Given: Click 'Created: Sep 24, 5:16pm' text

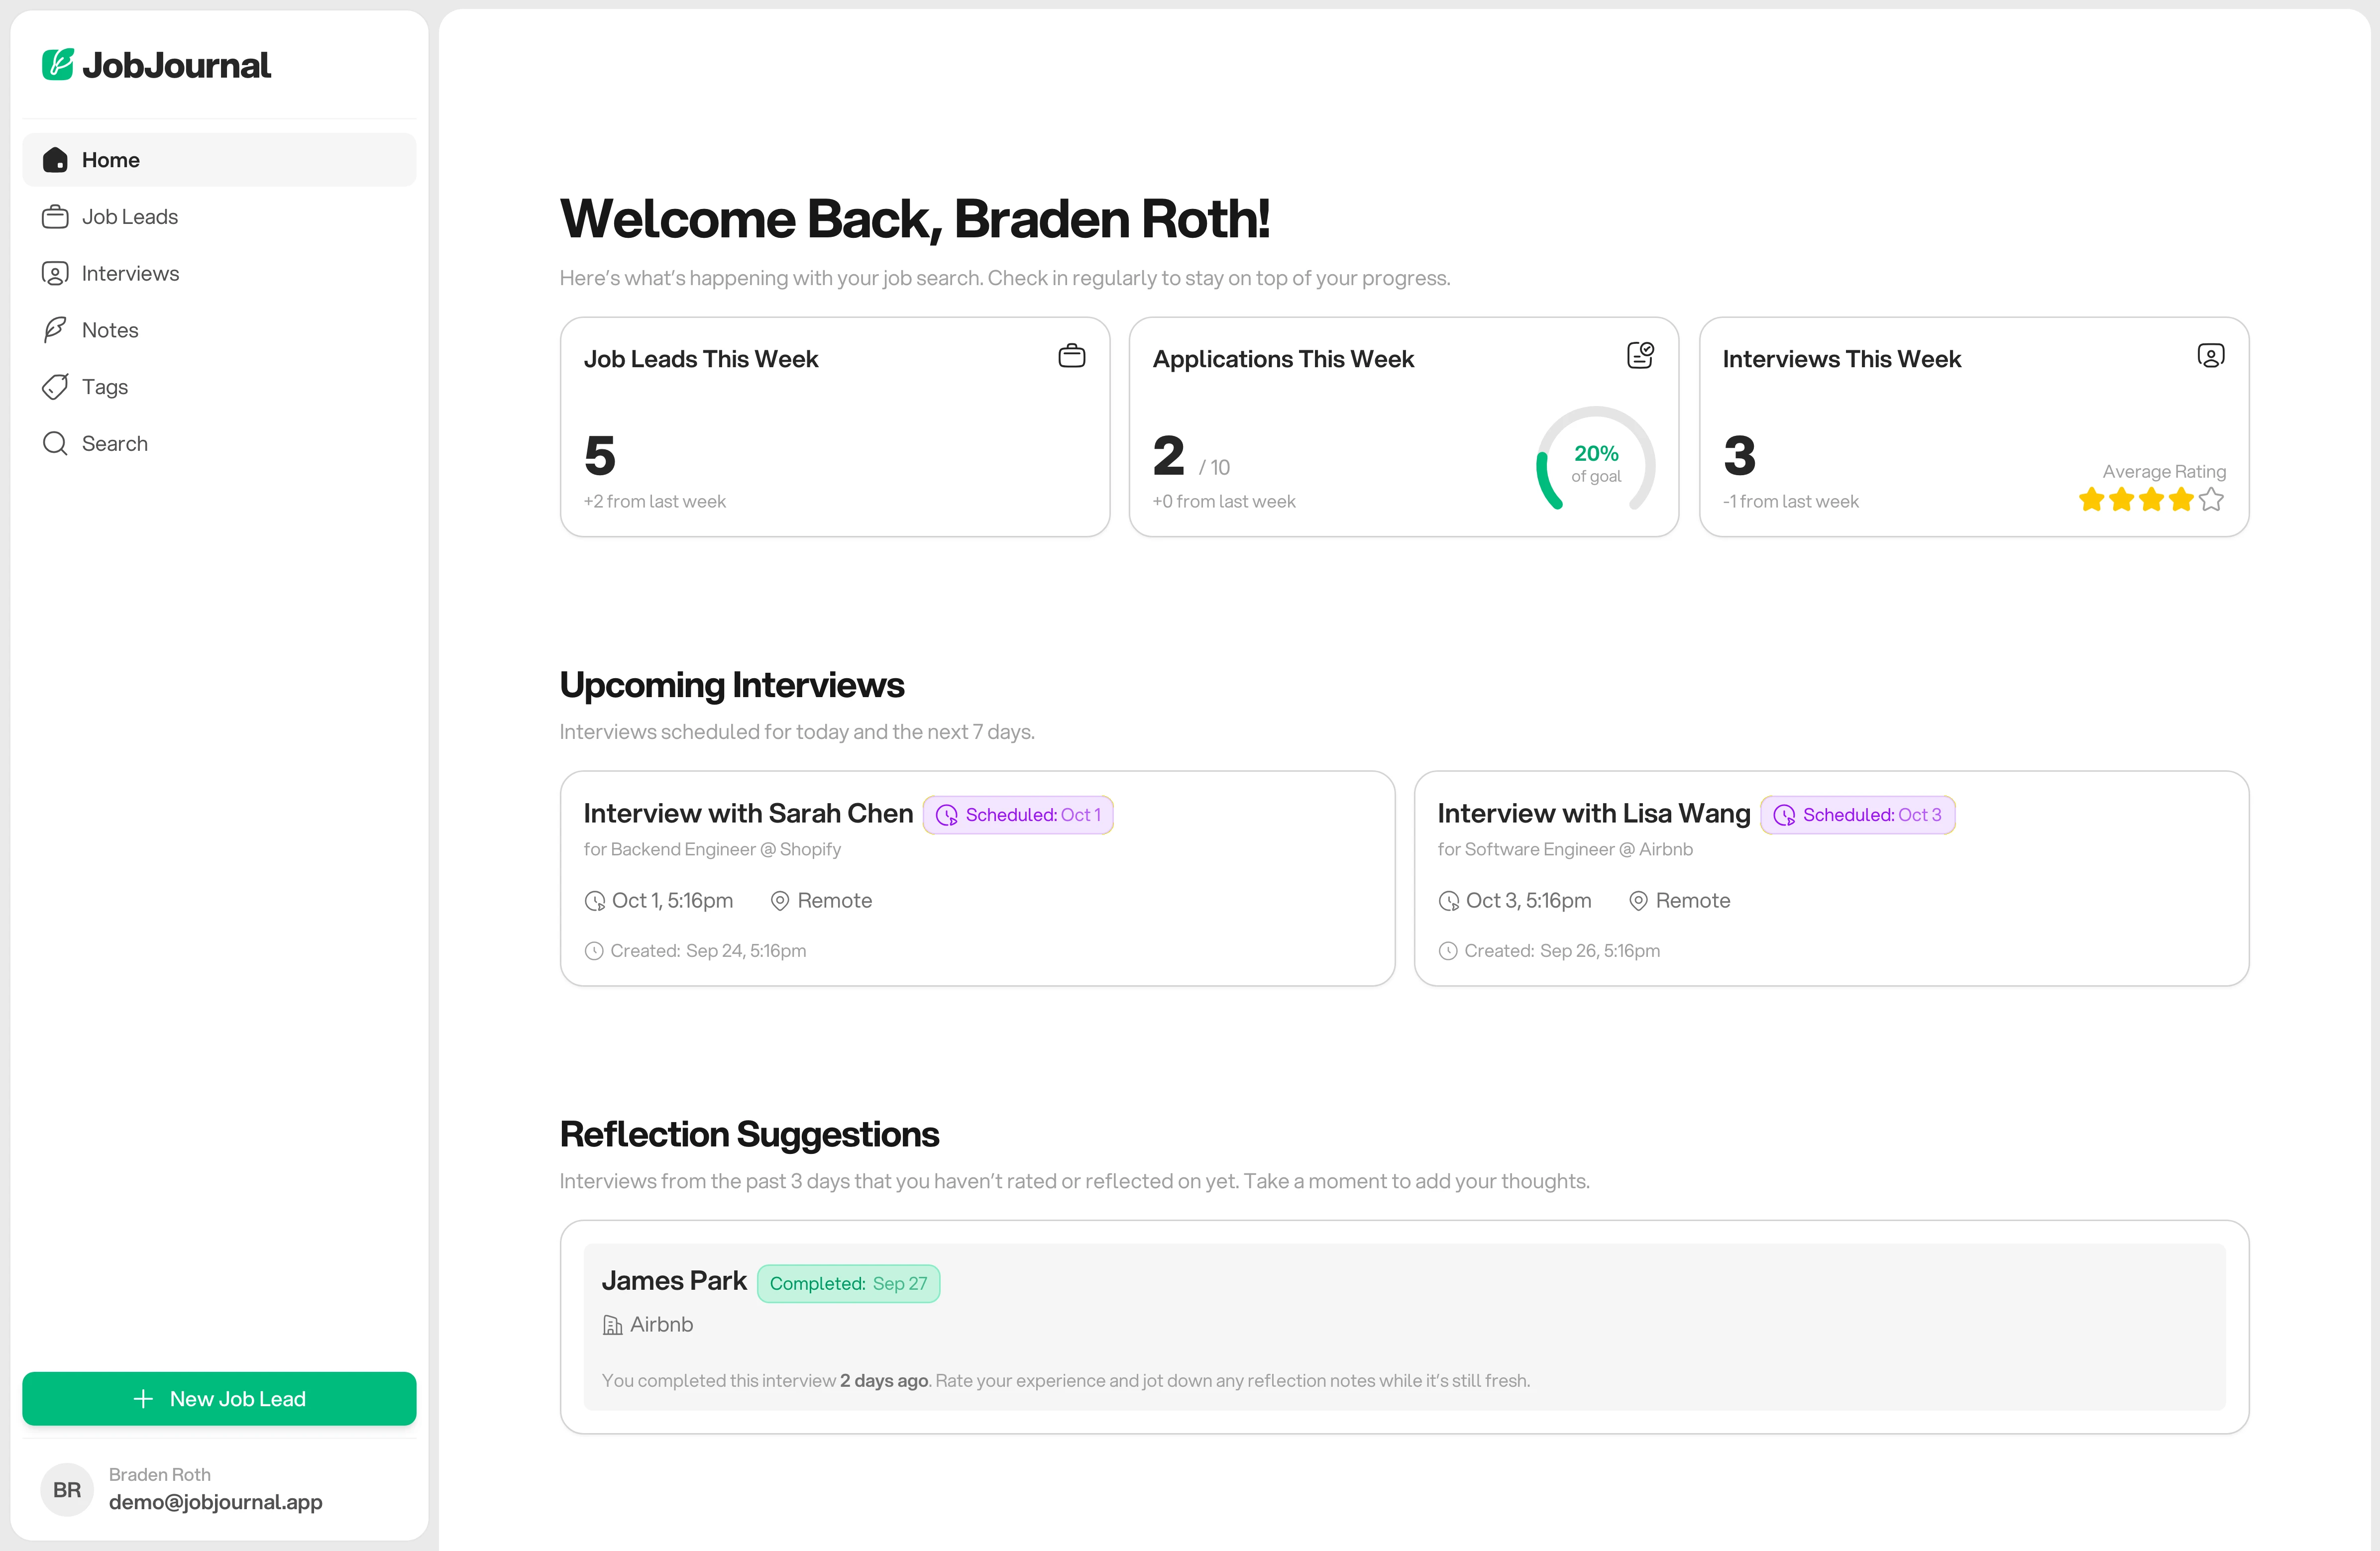Looking at the screenshot, I should pos(708,951).
